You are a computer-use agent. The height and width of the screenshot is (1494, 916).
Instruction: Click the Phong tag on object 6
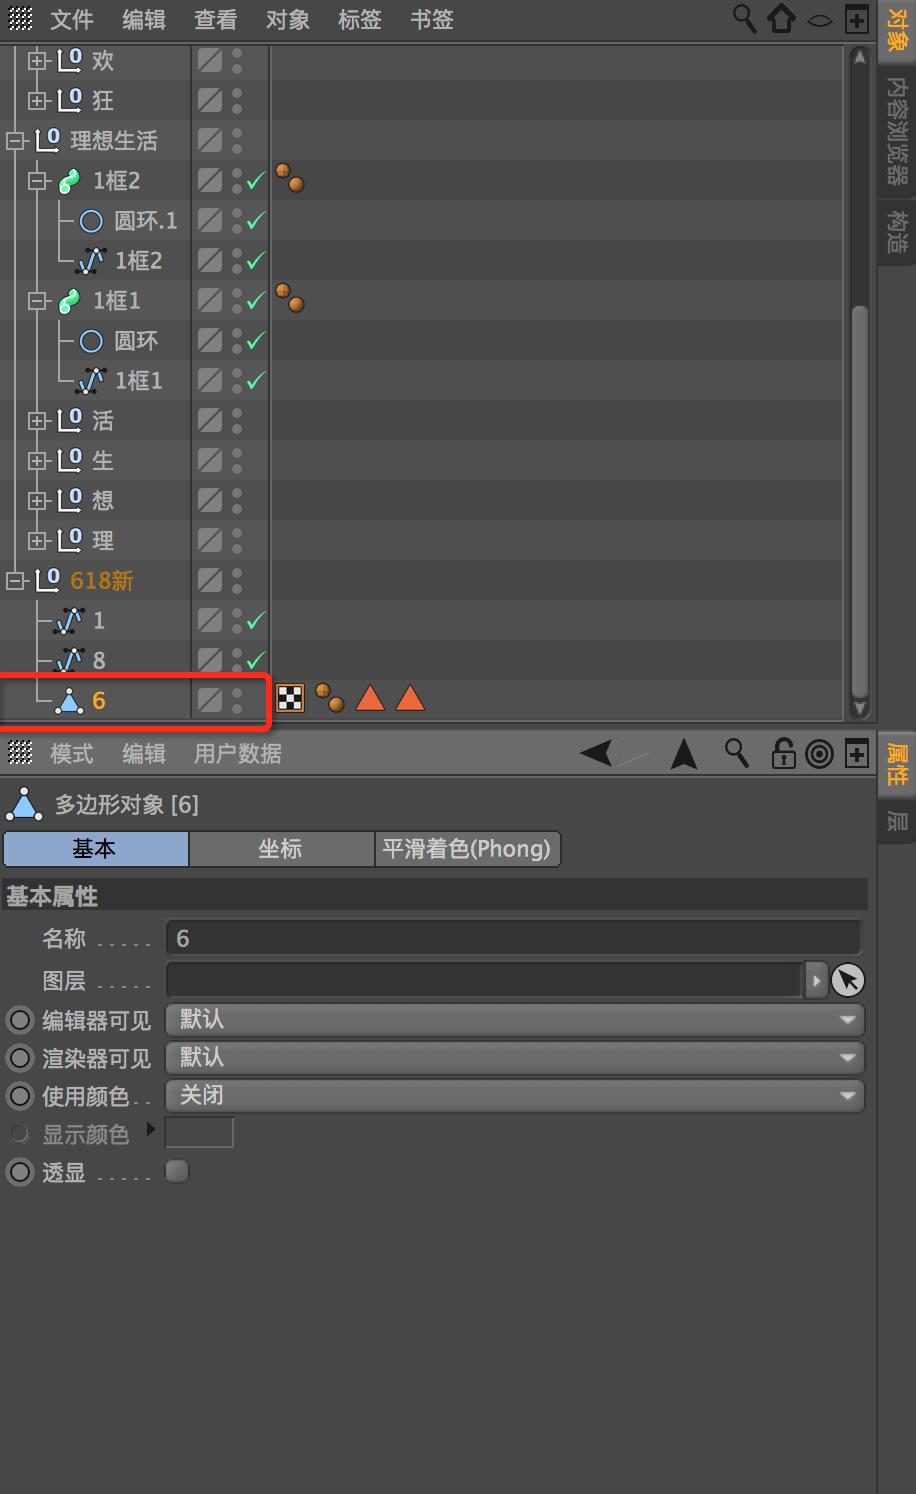point(330,698)
